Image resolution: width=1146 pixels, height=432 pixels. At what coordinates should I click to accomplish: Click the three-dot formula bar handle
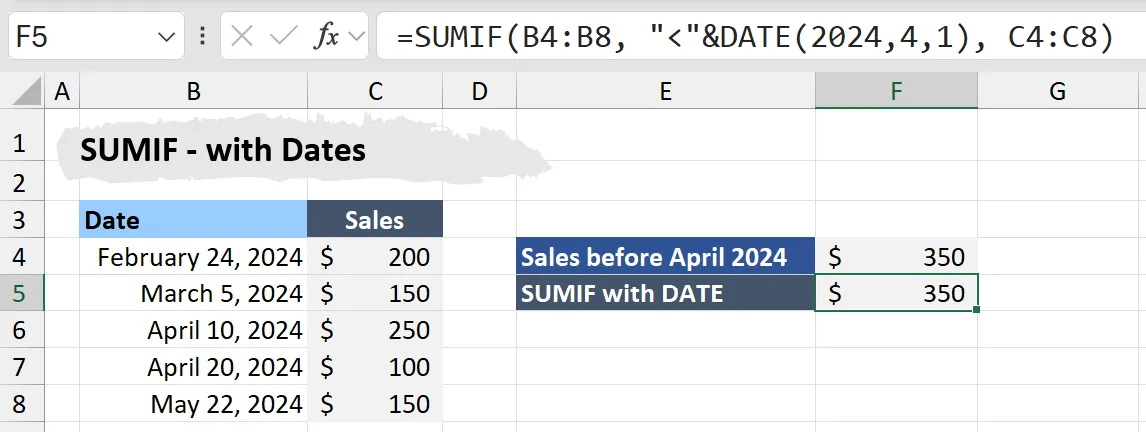[204, 38]
